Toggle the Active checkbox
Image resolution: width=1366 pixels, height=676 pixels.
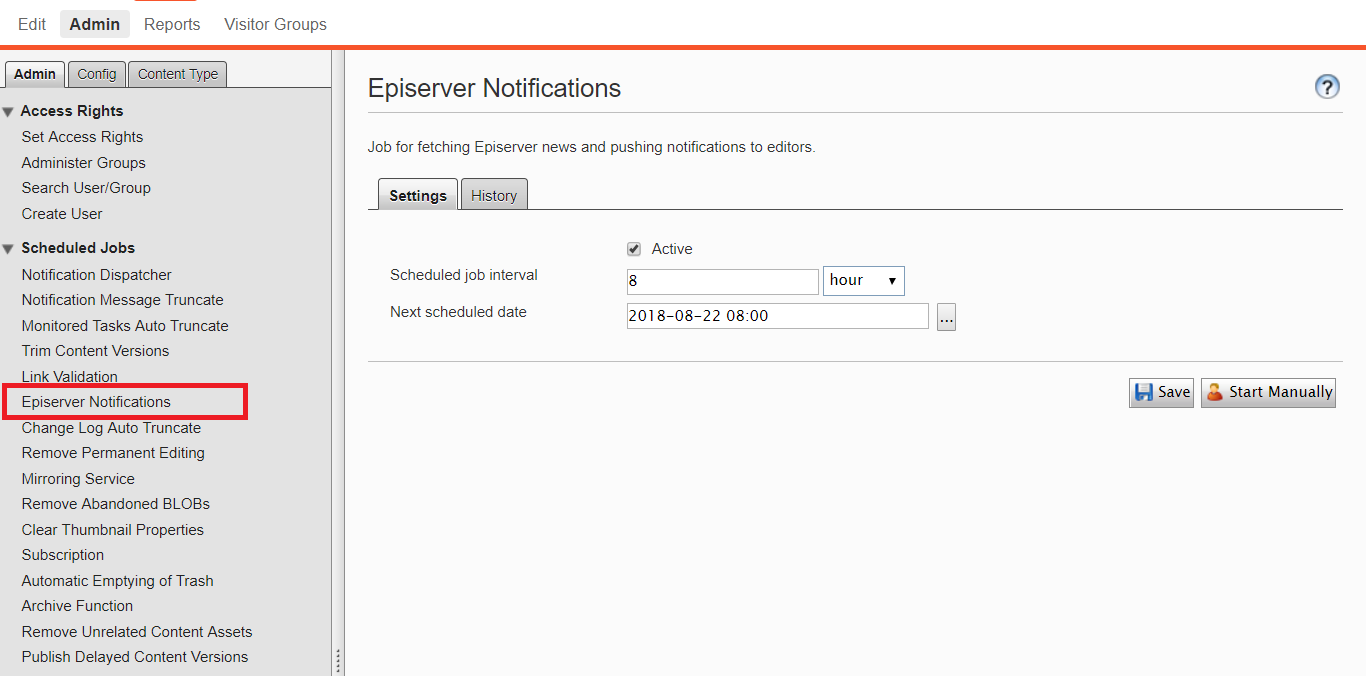click(x=634, y=249)
